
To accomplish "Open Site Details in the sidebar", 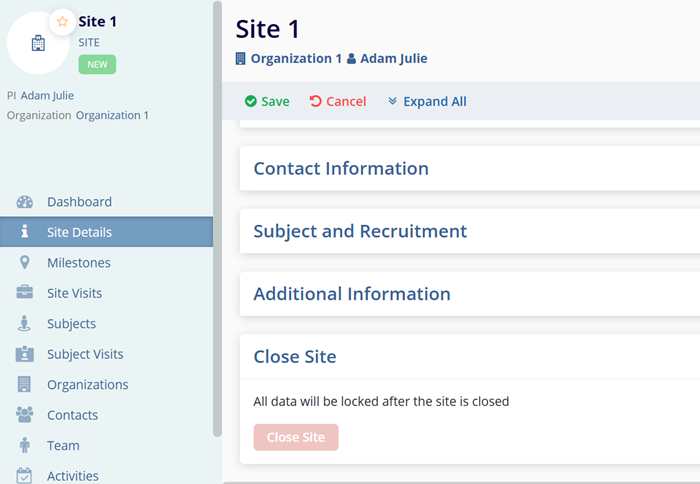I will 80,233.
